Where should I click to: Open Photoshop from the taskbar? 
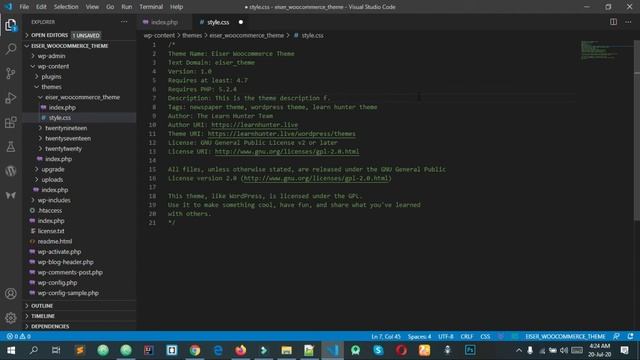(470, 350)
